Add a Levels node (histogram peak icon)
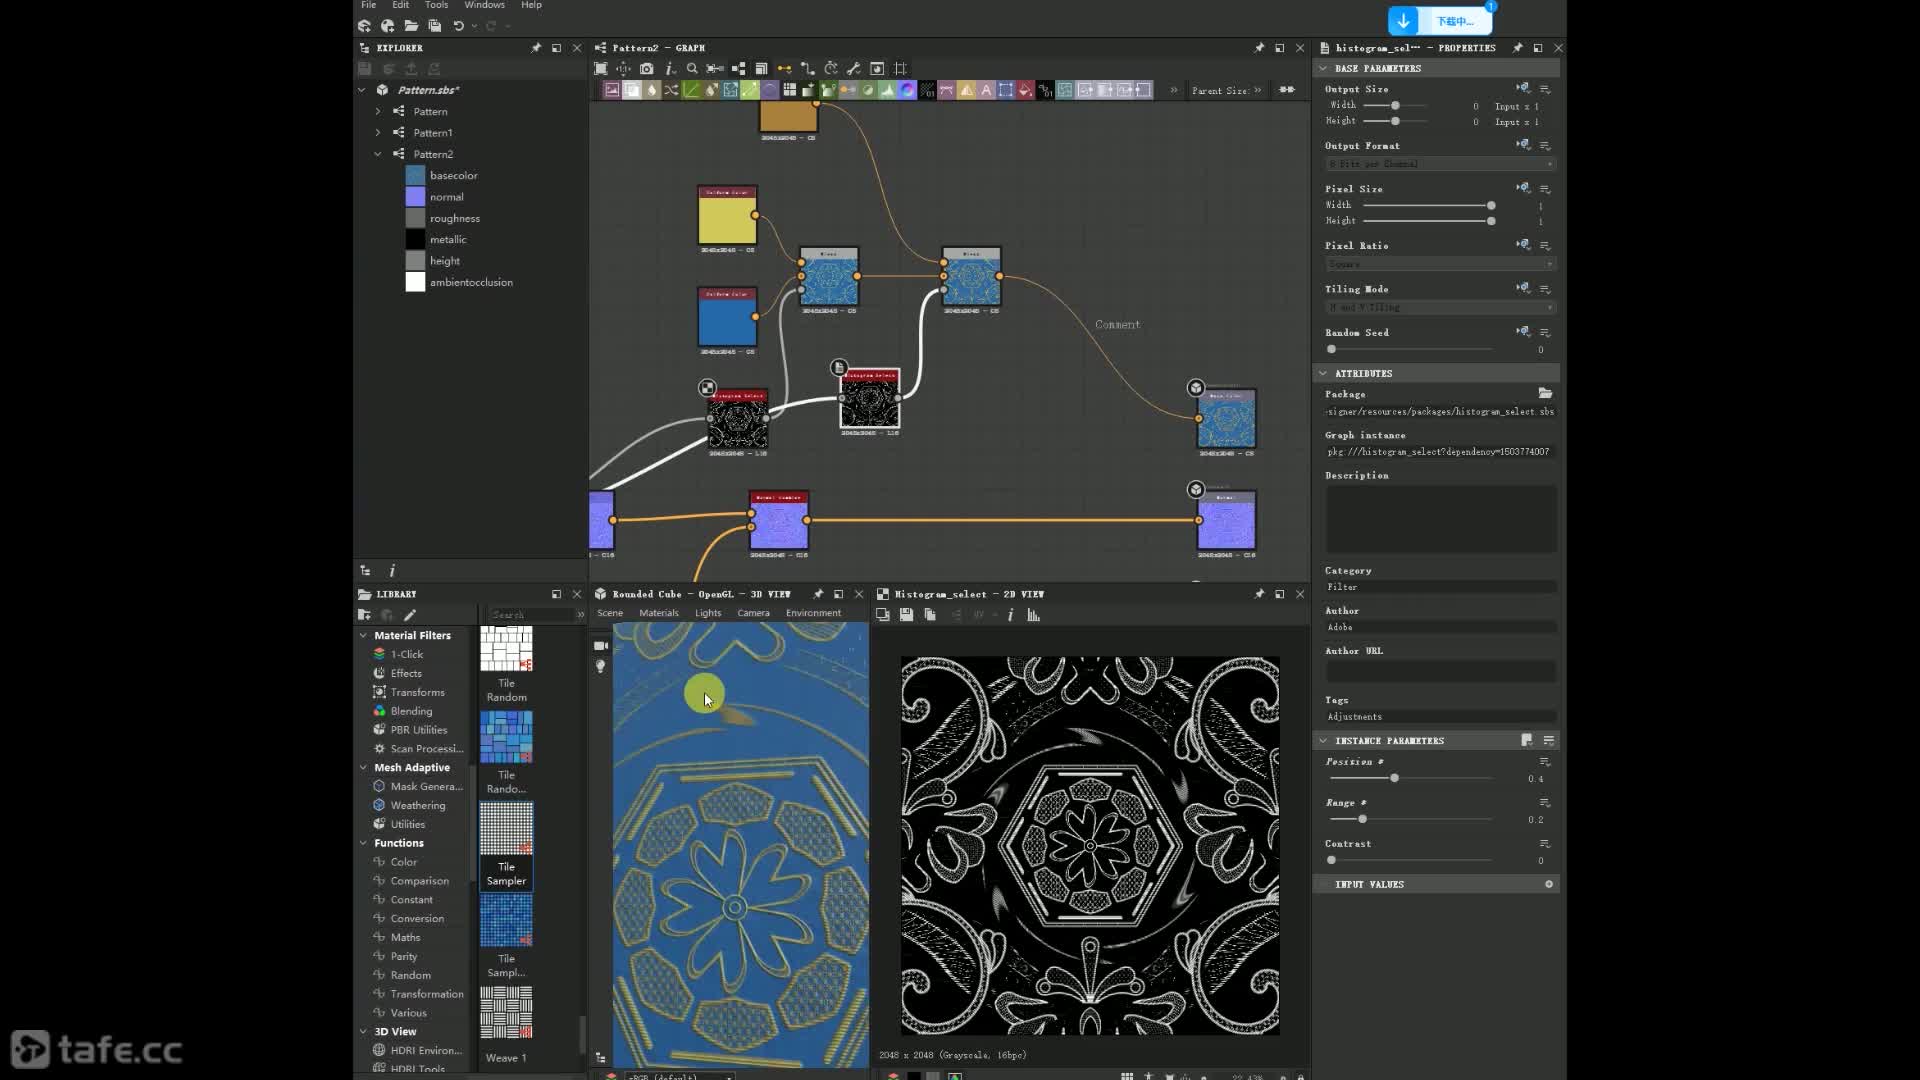Viewport: 1920px width, 1080px height. click(887, 90)
